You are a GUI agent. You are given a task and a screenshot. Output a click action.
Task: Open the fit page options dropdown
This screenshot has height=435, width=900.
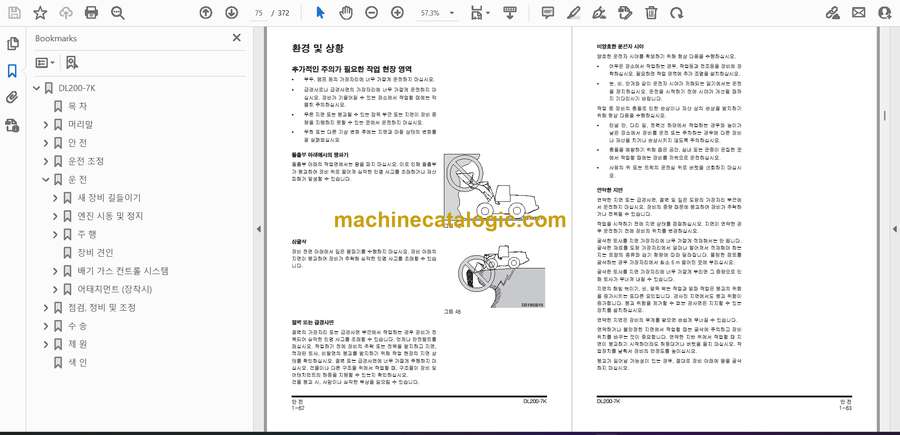(x=480, y=13)
